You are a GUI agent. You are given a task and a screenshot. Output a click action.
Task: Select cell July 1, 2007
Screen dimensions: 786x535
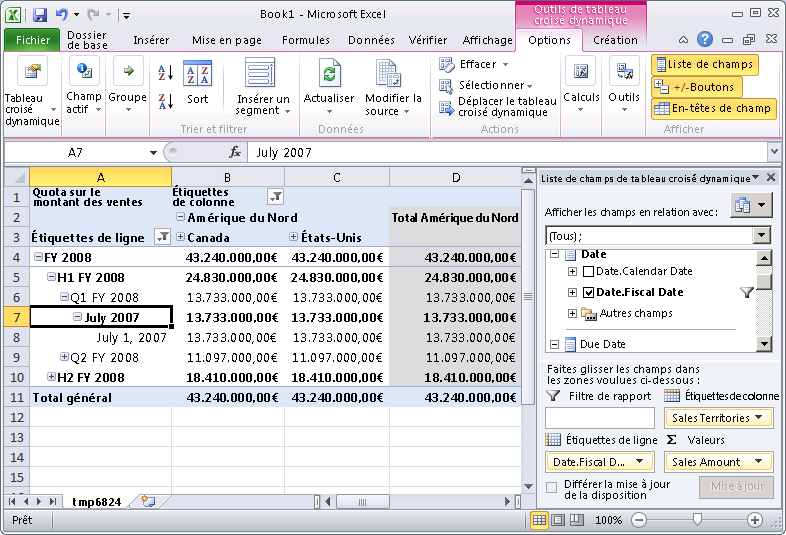pyautogui.click(x=100, y=337)
